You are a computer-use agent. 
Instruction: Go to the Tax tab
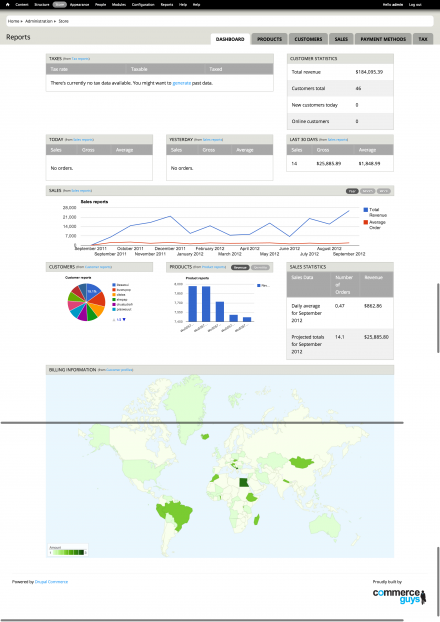pyautogui.click(x=423, y=39)
